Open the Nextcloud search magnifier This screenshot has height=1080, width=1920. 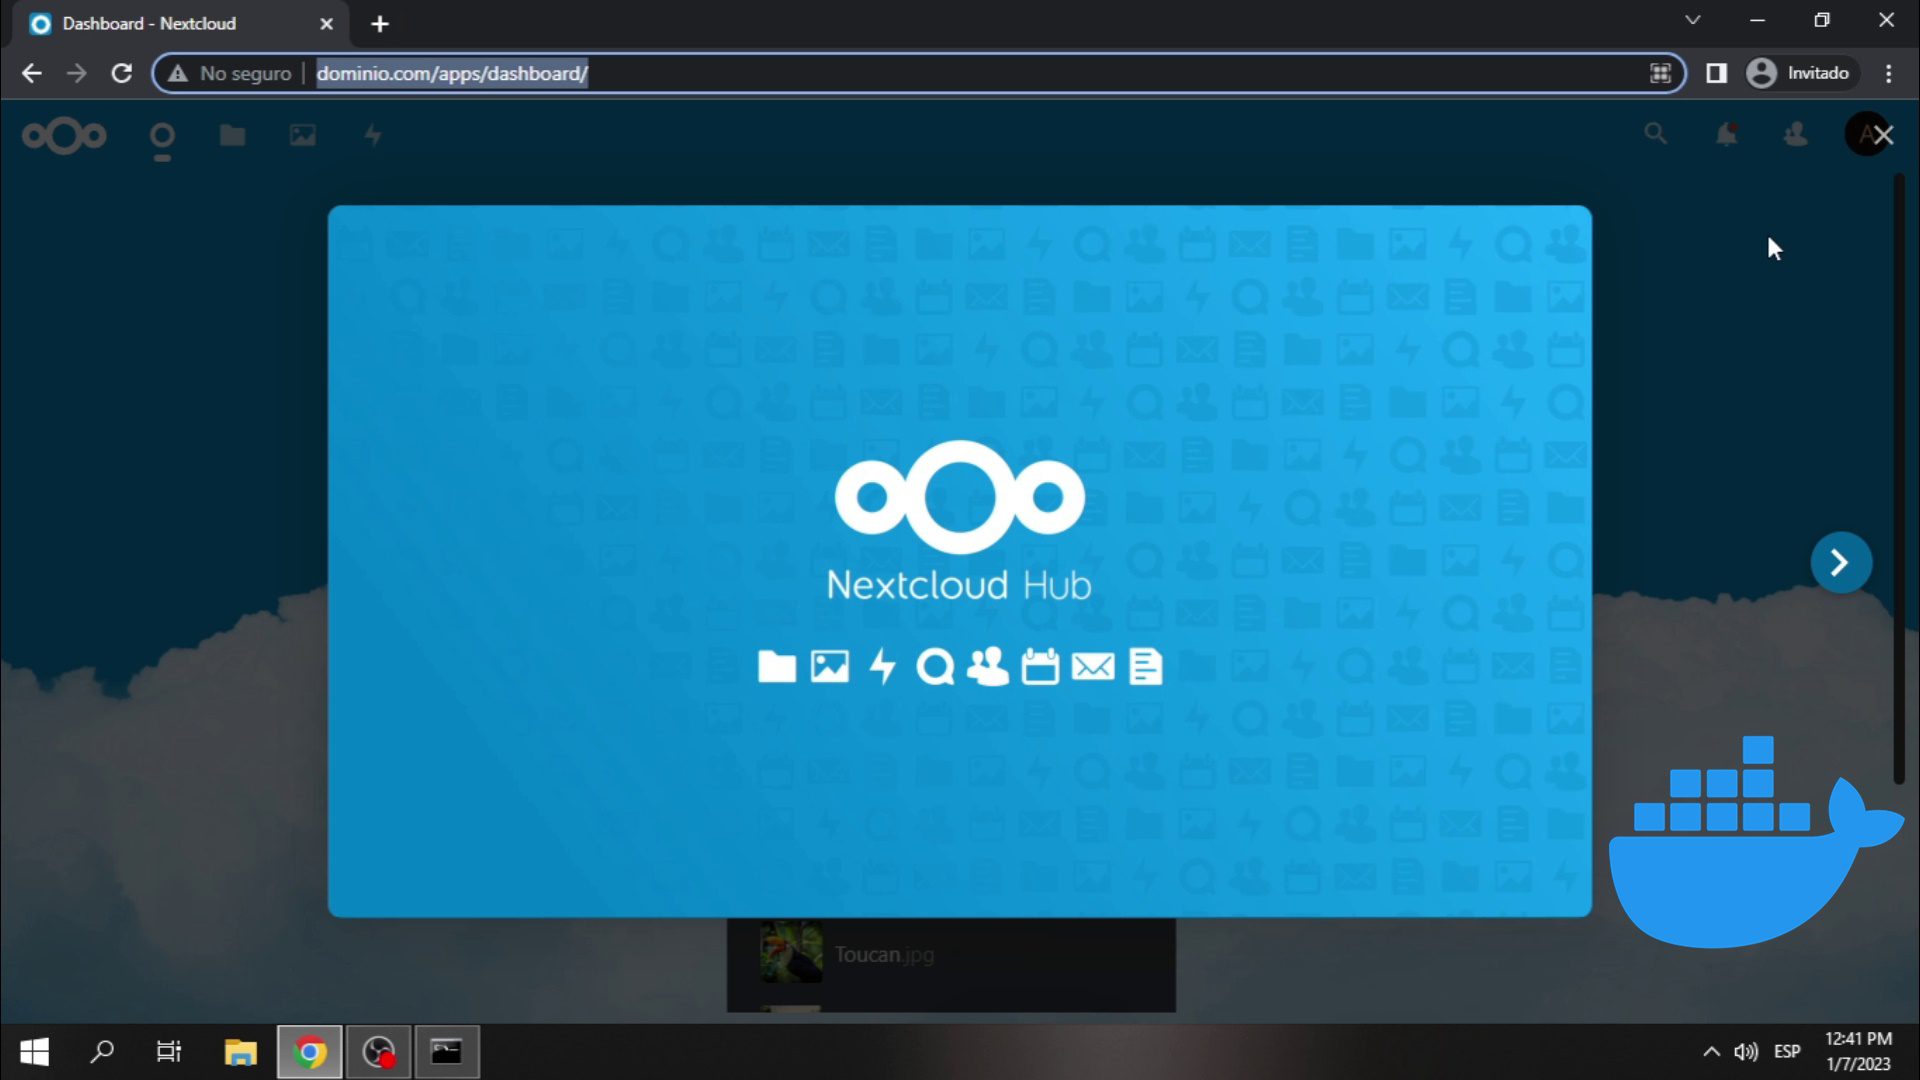pyautogui.click(x=1655, y=133)
